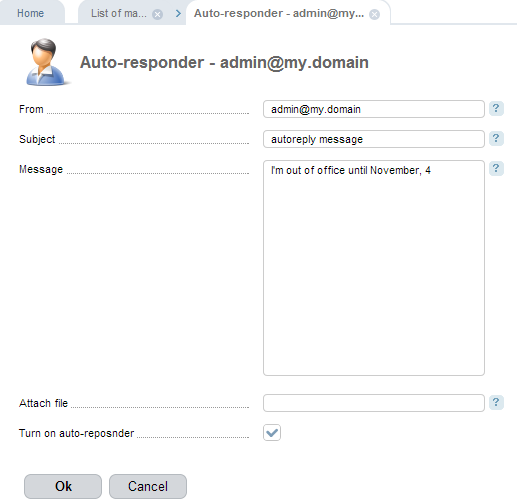Open help for the From field
Viewport: 517px width, 501px height.
496,109
